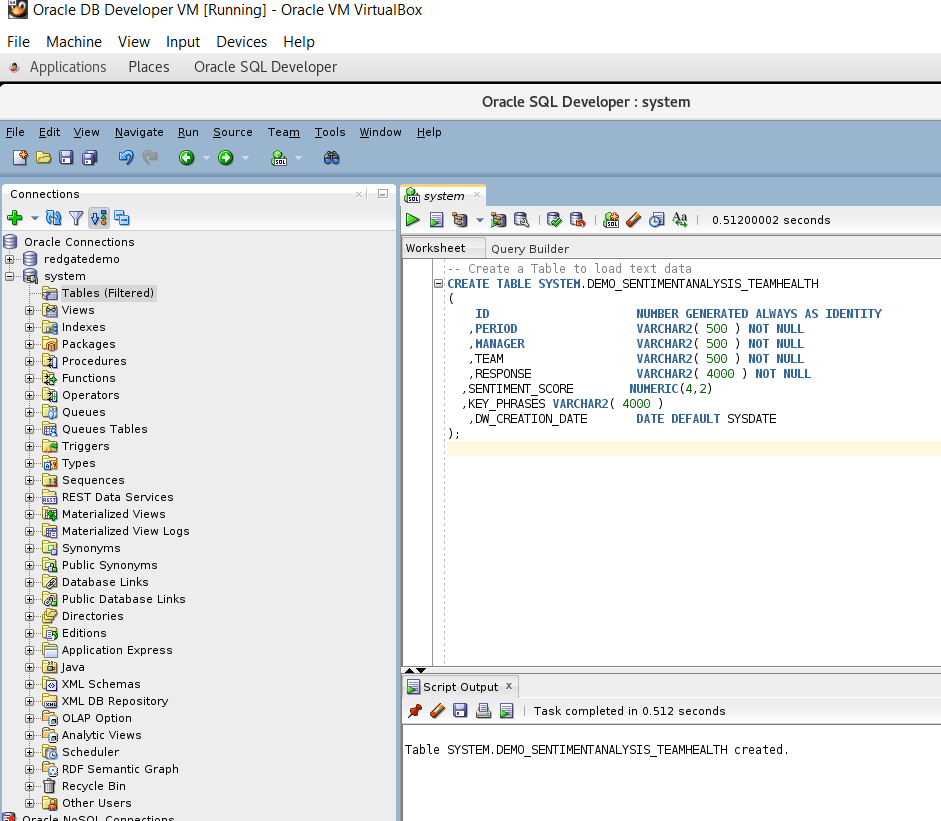The width and height of the screenshot is (941, 821).
Task: Switch to the Query Builder tab
Action: coord(530,249)
